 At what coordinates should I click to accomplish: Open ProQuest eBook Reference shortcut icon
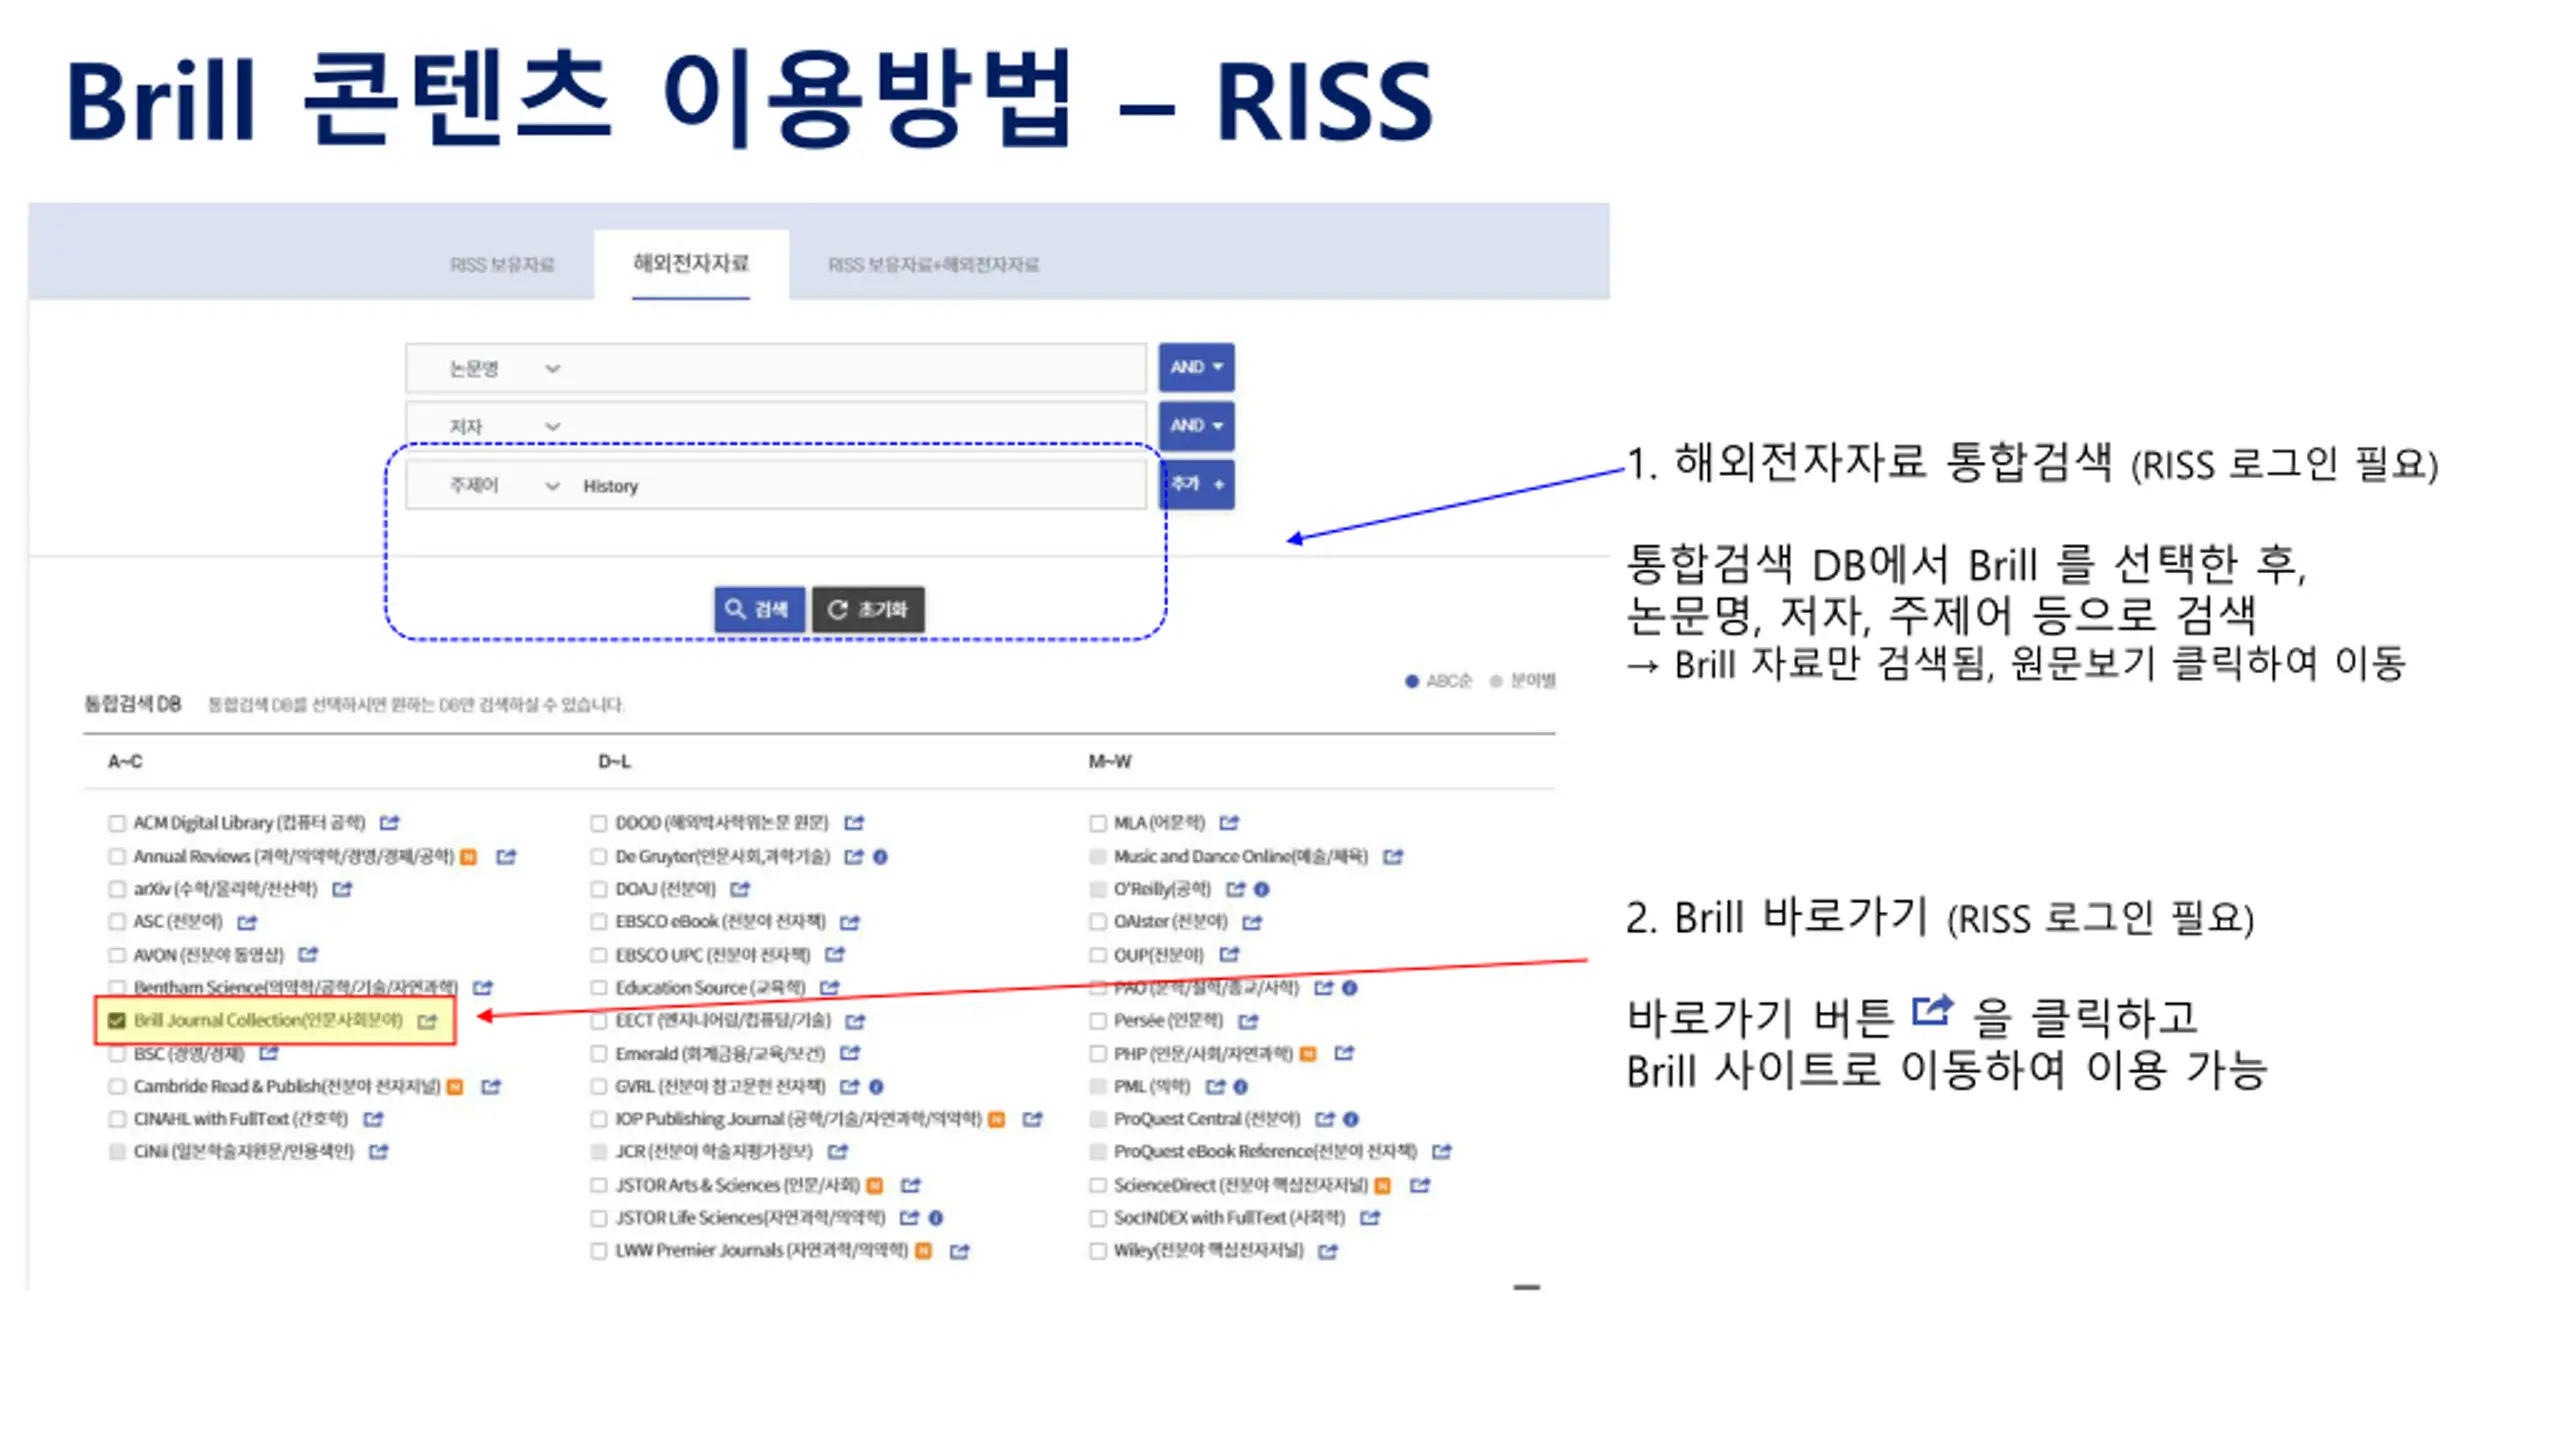pos(1442,1152)
